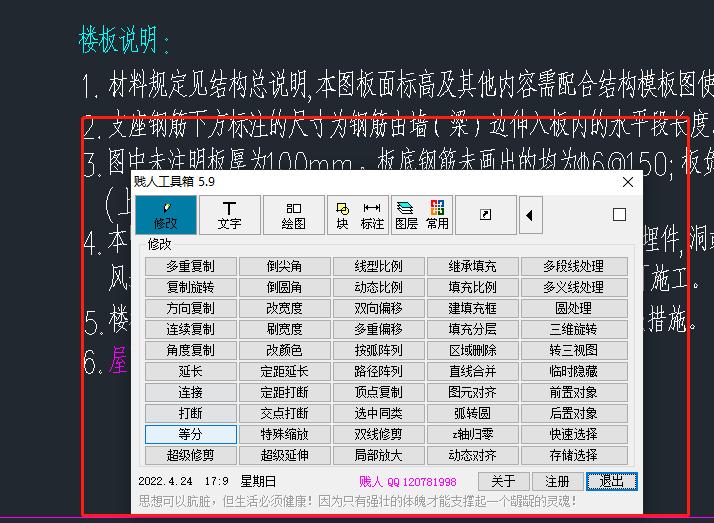Image resolution: width=714 pixels, height=523 pixels.
Task: Click the 多段线处理 button
Action: 574,266
